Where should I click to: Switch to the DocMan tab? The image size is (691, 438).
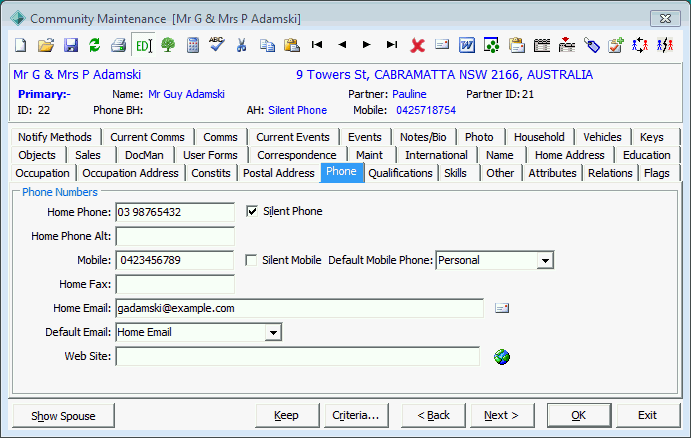[144, 155]
